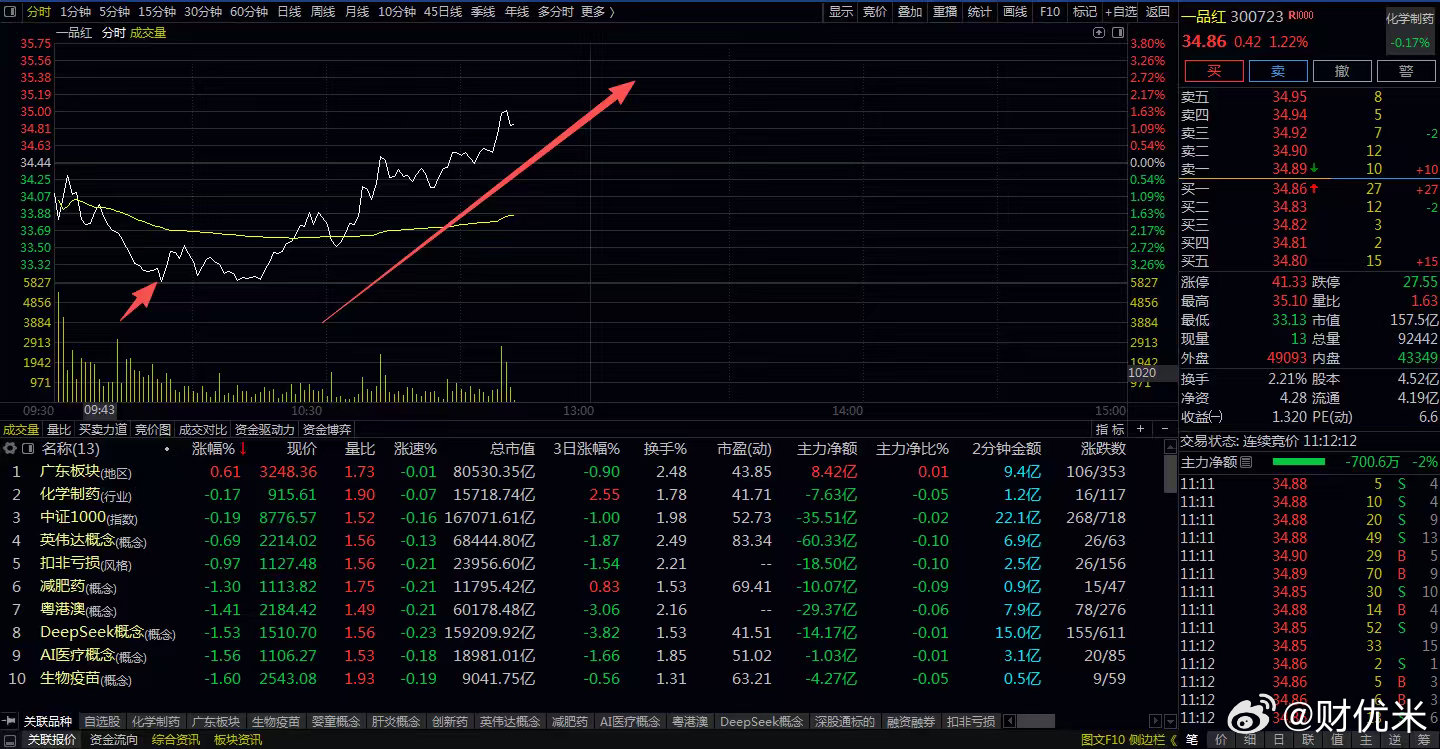This screenshot has height=749, width=1440.
Task: Click the 图文F10 link at bottom
Action: tap(1104, 740)
